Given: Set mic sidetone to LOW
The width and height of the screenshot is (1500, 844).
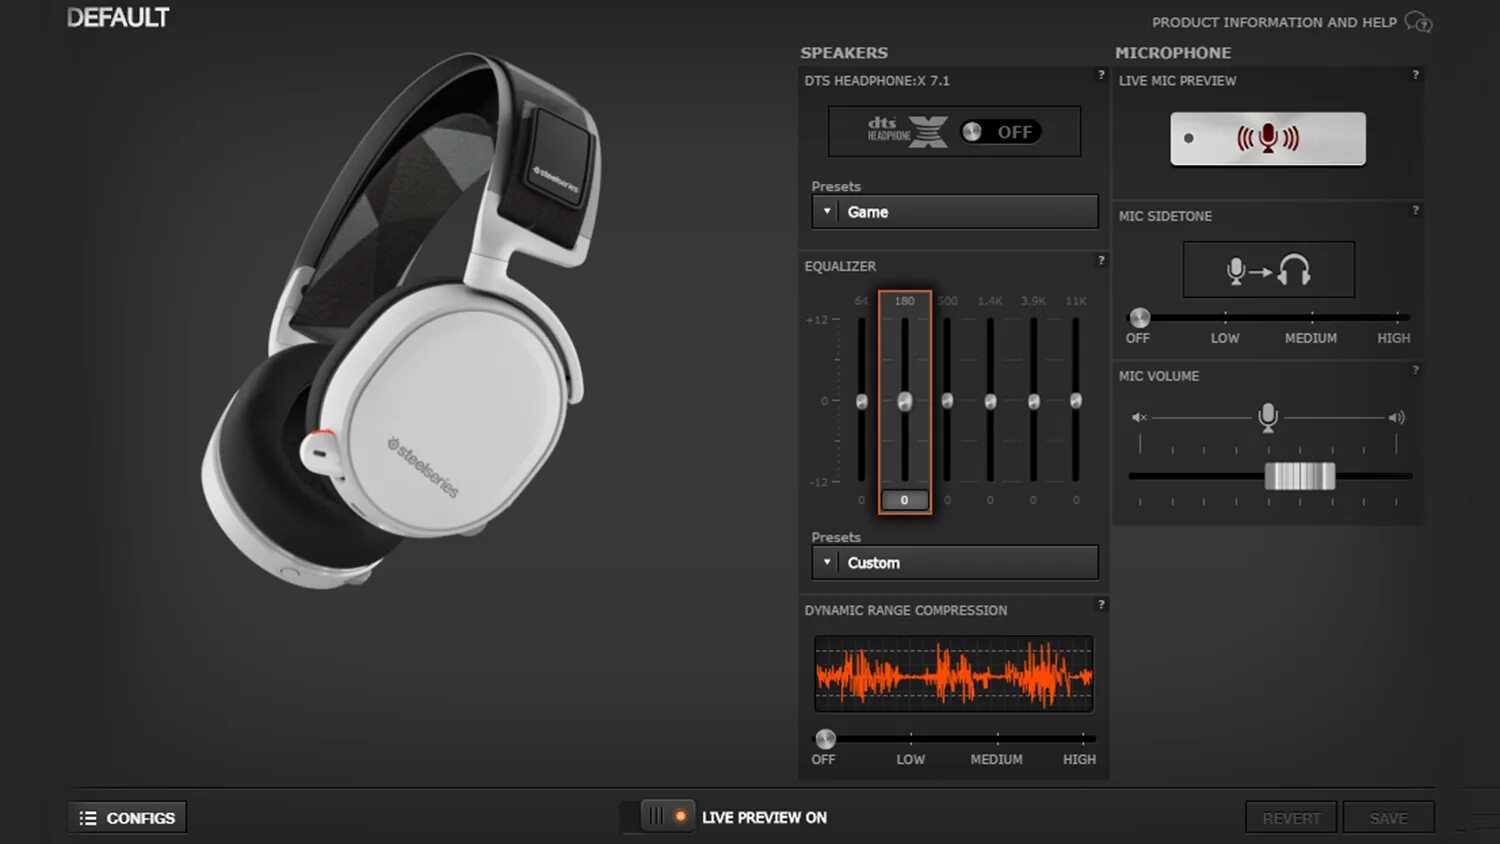Looking at the screenshot, I should [x=1225, y=338].
